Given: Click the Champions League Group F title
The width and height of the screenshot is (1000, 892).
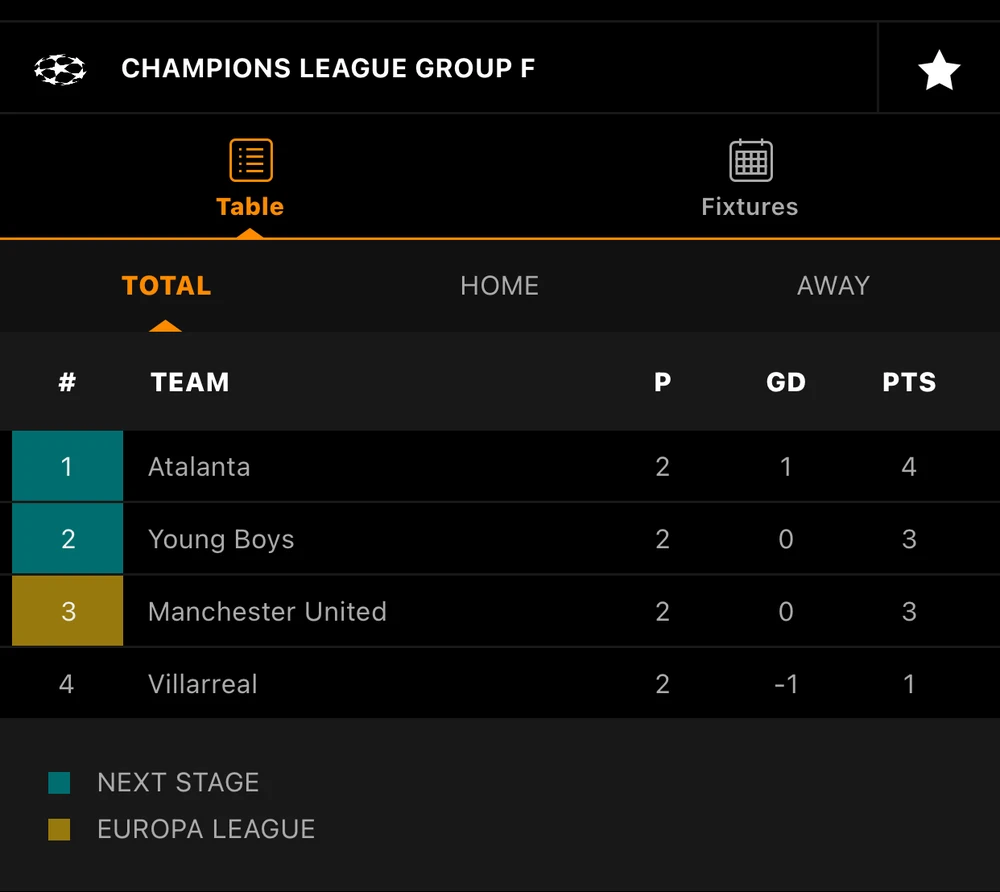Looking at the screenshot, I should [x=328, y=69].
